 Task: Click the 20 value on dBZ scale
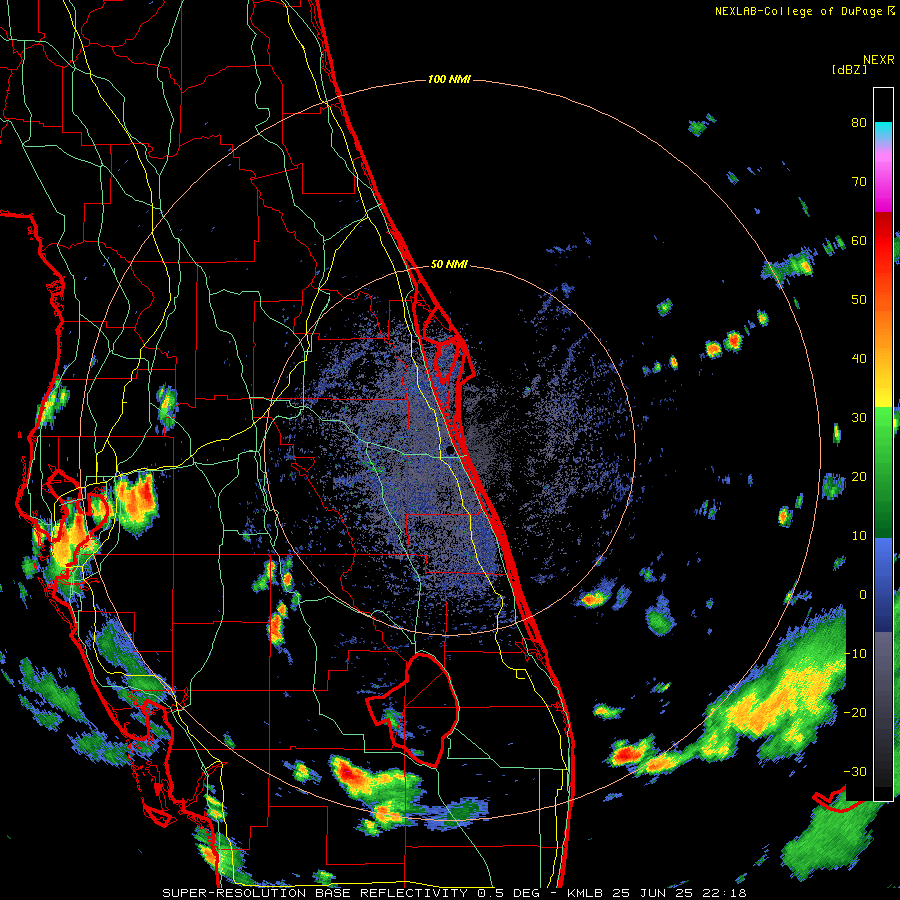pyautogui.click(x=859, y=477)
